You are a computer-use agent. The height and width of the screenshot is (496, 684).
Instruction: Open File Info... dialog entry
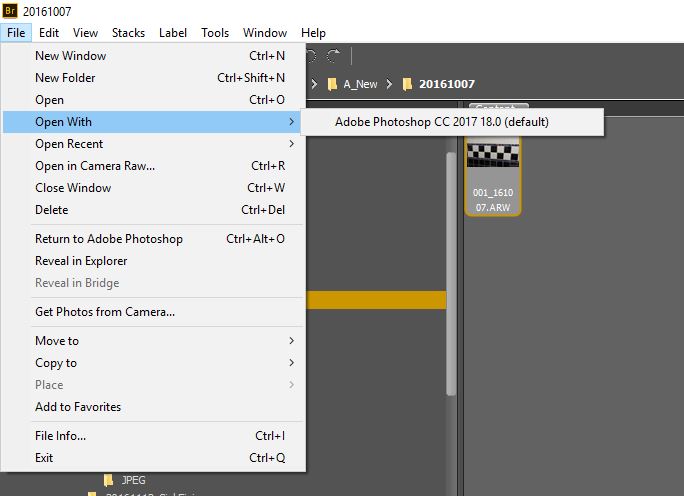(x=154, y=436)
